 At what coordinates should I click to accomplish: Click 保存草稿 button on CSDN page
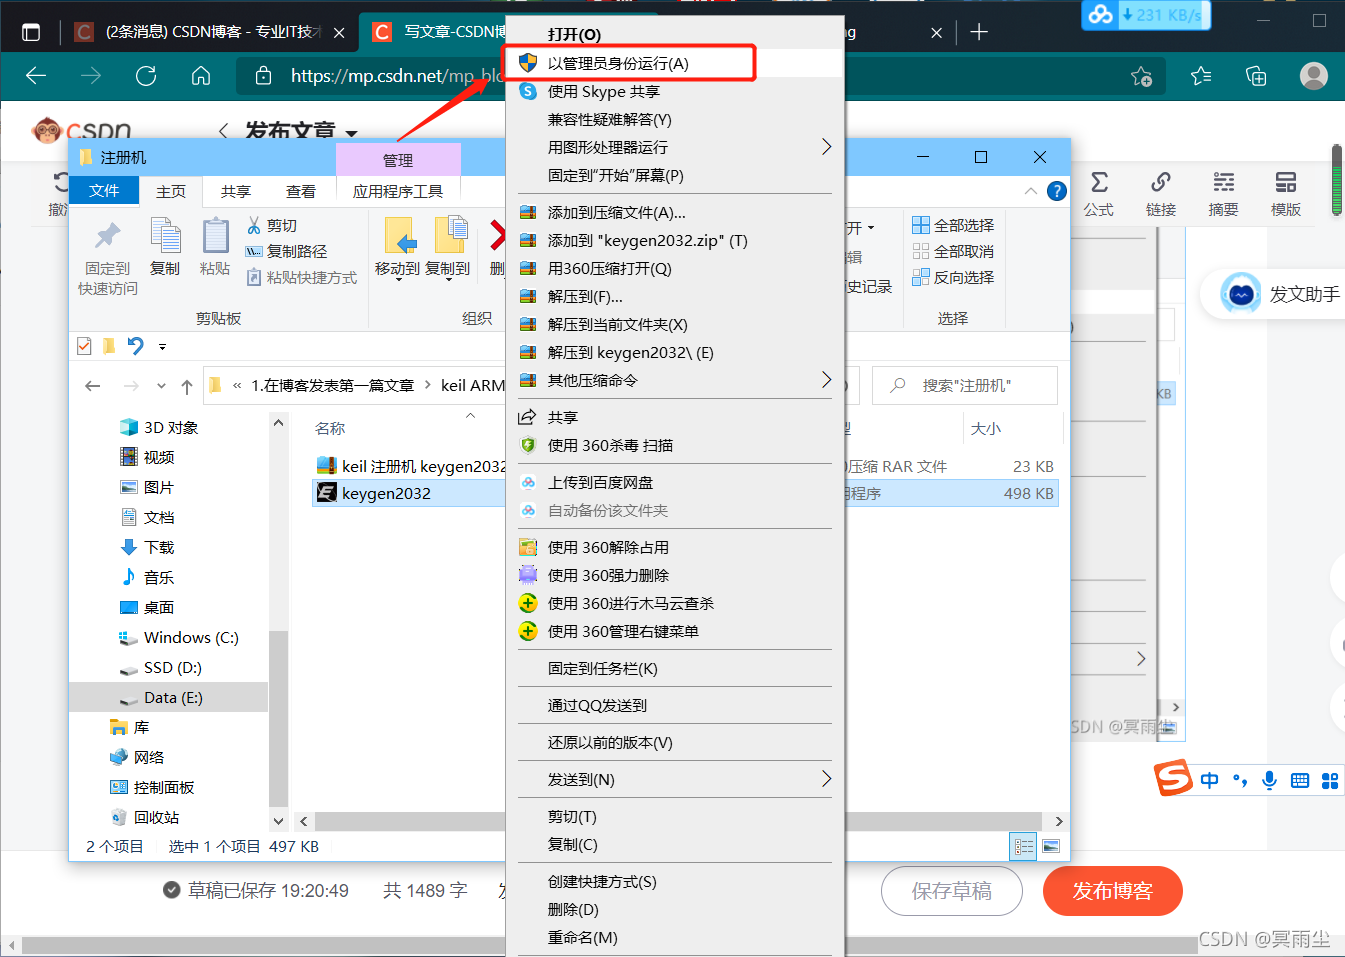tap(951, 890)
